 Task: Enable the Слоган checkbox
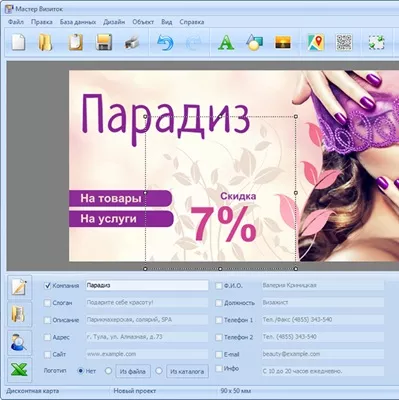(48, 303)
